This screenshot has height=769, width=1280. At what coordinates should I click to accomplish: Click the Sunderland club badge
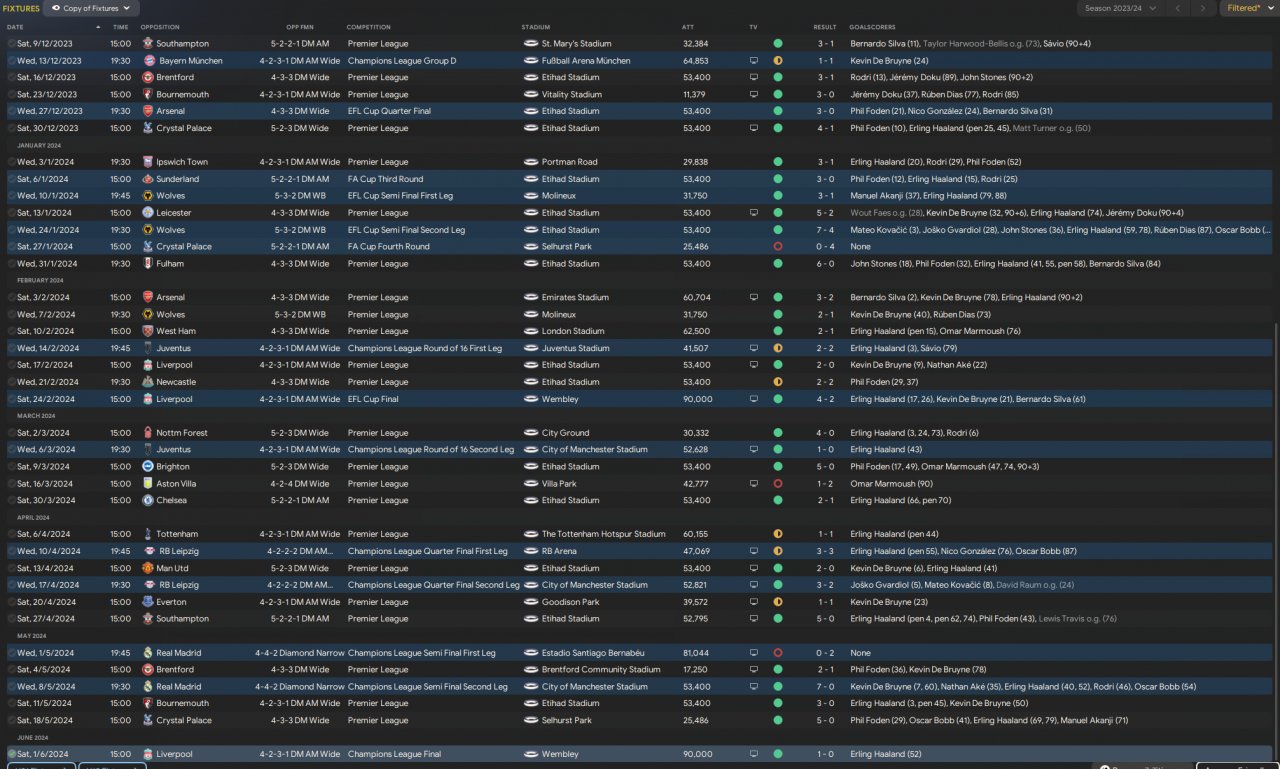point(148,179)
